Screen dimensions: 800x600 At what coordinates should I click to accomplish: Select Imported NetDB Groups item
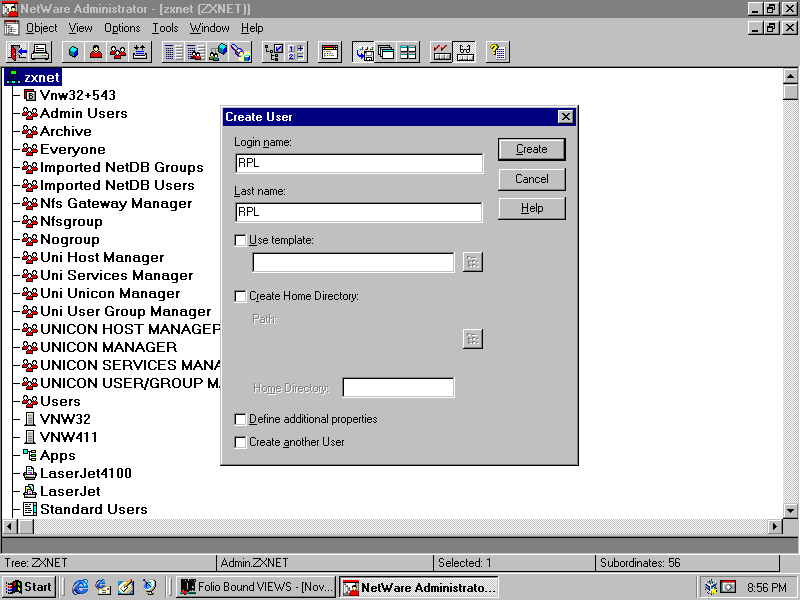(113, 167)
